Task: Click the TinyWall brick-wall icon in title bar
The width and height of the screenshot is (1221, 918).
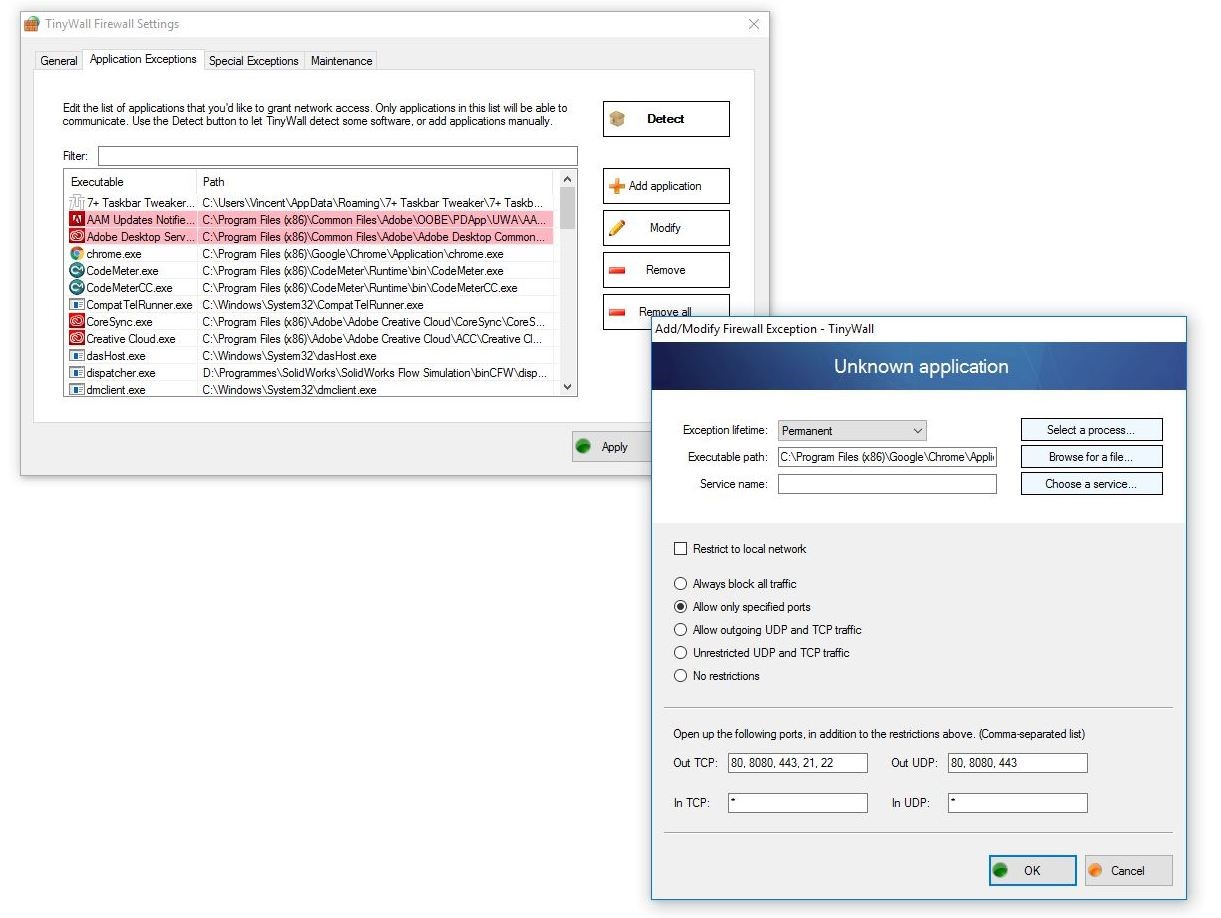Action: click(x=32, y=24)
